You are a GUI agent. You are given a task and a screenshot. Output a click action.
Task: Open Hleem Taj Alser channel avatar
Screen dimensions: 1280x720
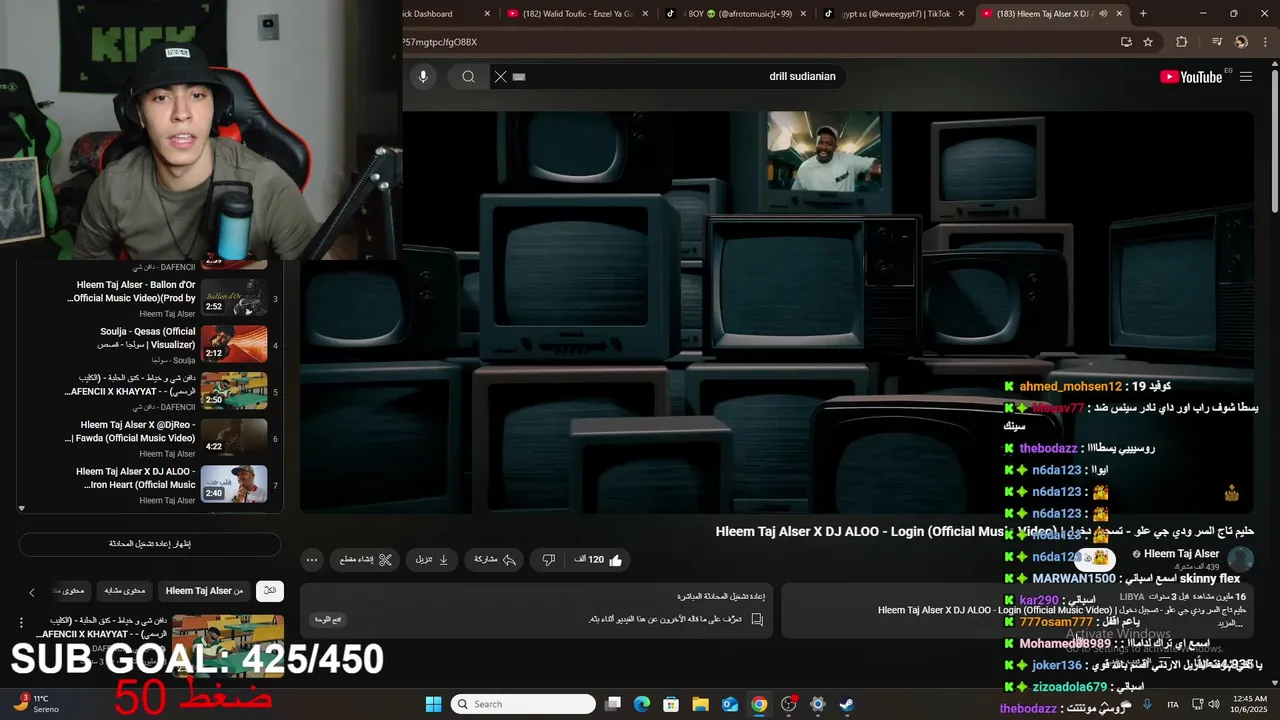point(1240,559)
